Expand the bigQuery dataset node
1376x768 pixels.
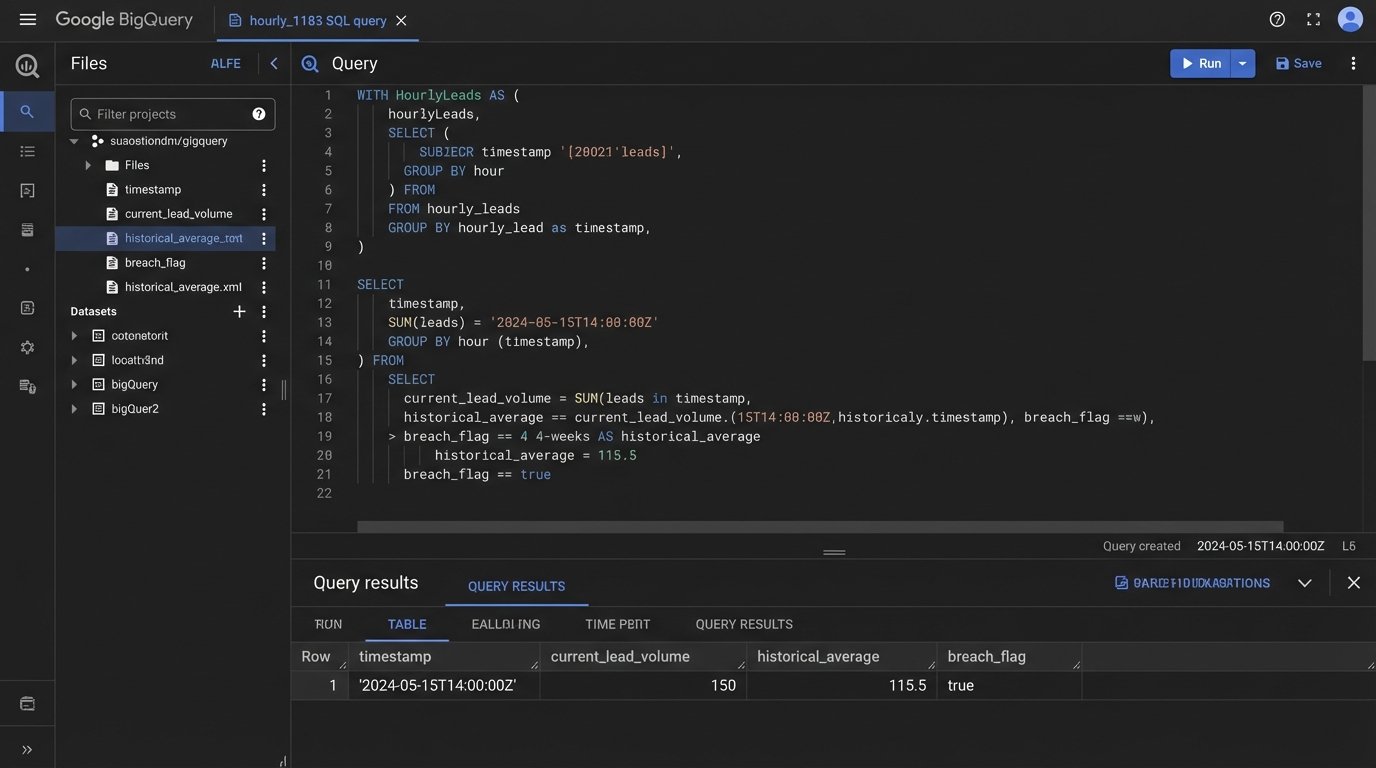(x=74, y=384)
